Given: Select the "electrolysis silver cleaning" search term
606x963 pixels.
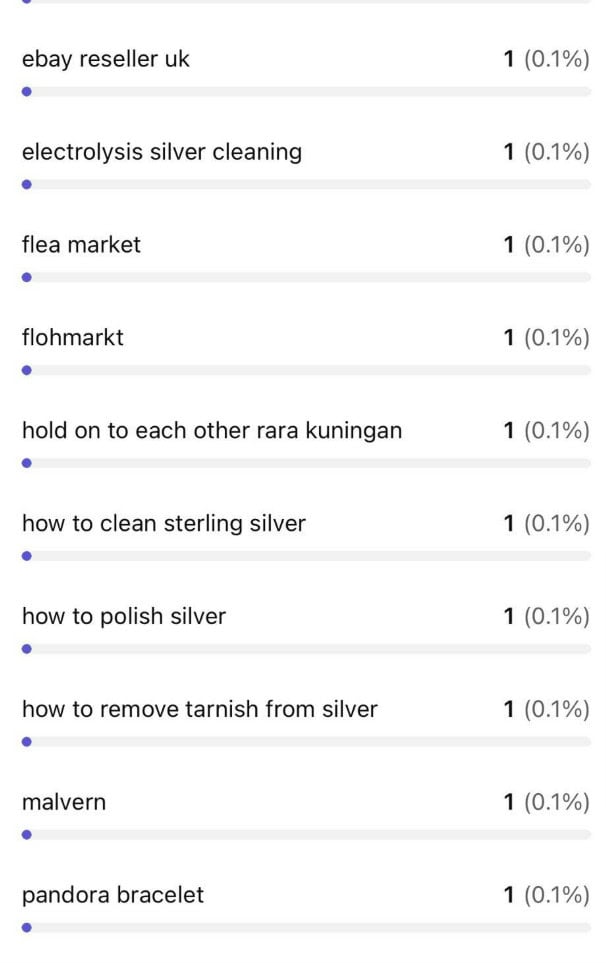Looking at the screenshot, I should 162,152.
